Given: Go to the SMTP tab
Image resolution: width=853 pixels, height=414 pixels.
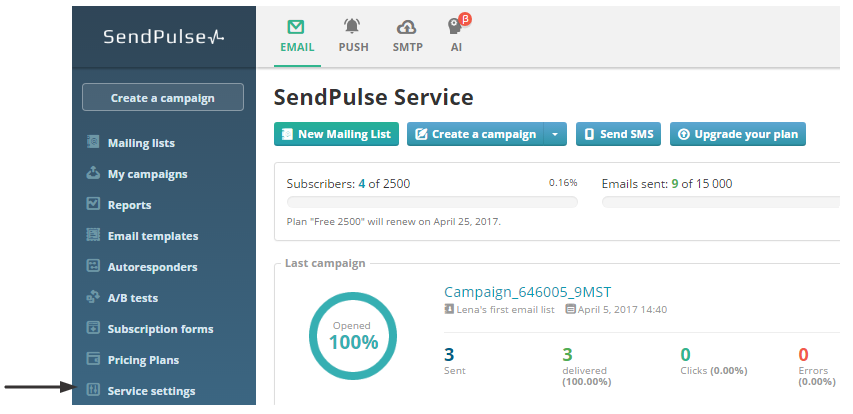Looking at the screenshot, I should click(407, 35).
